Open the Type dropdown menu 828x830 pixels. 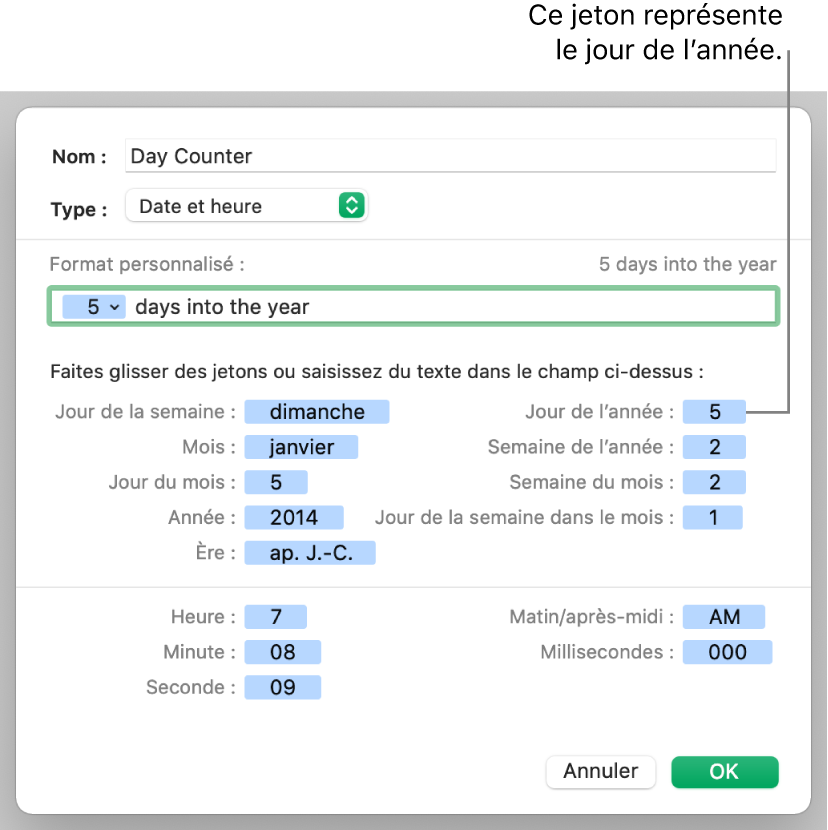coord(247,206)
